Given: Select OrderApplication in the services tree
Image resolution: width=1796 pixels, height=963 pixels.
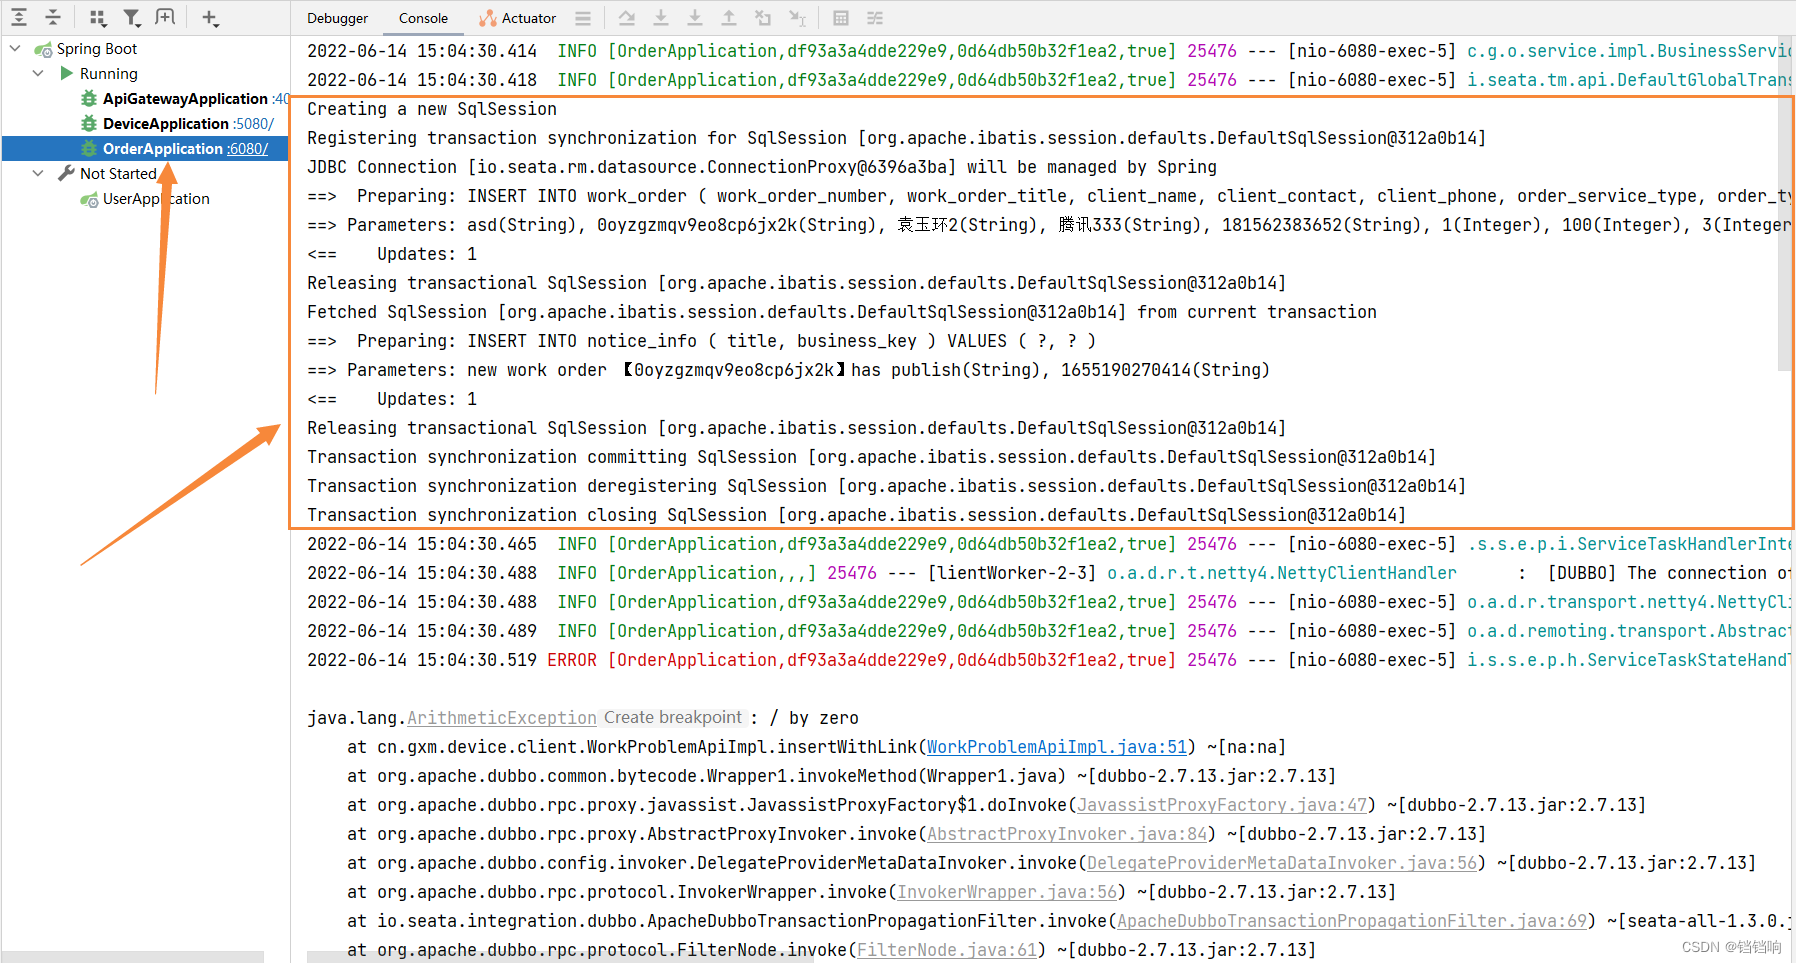Looking at the screenshot, I should [163, 148].
